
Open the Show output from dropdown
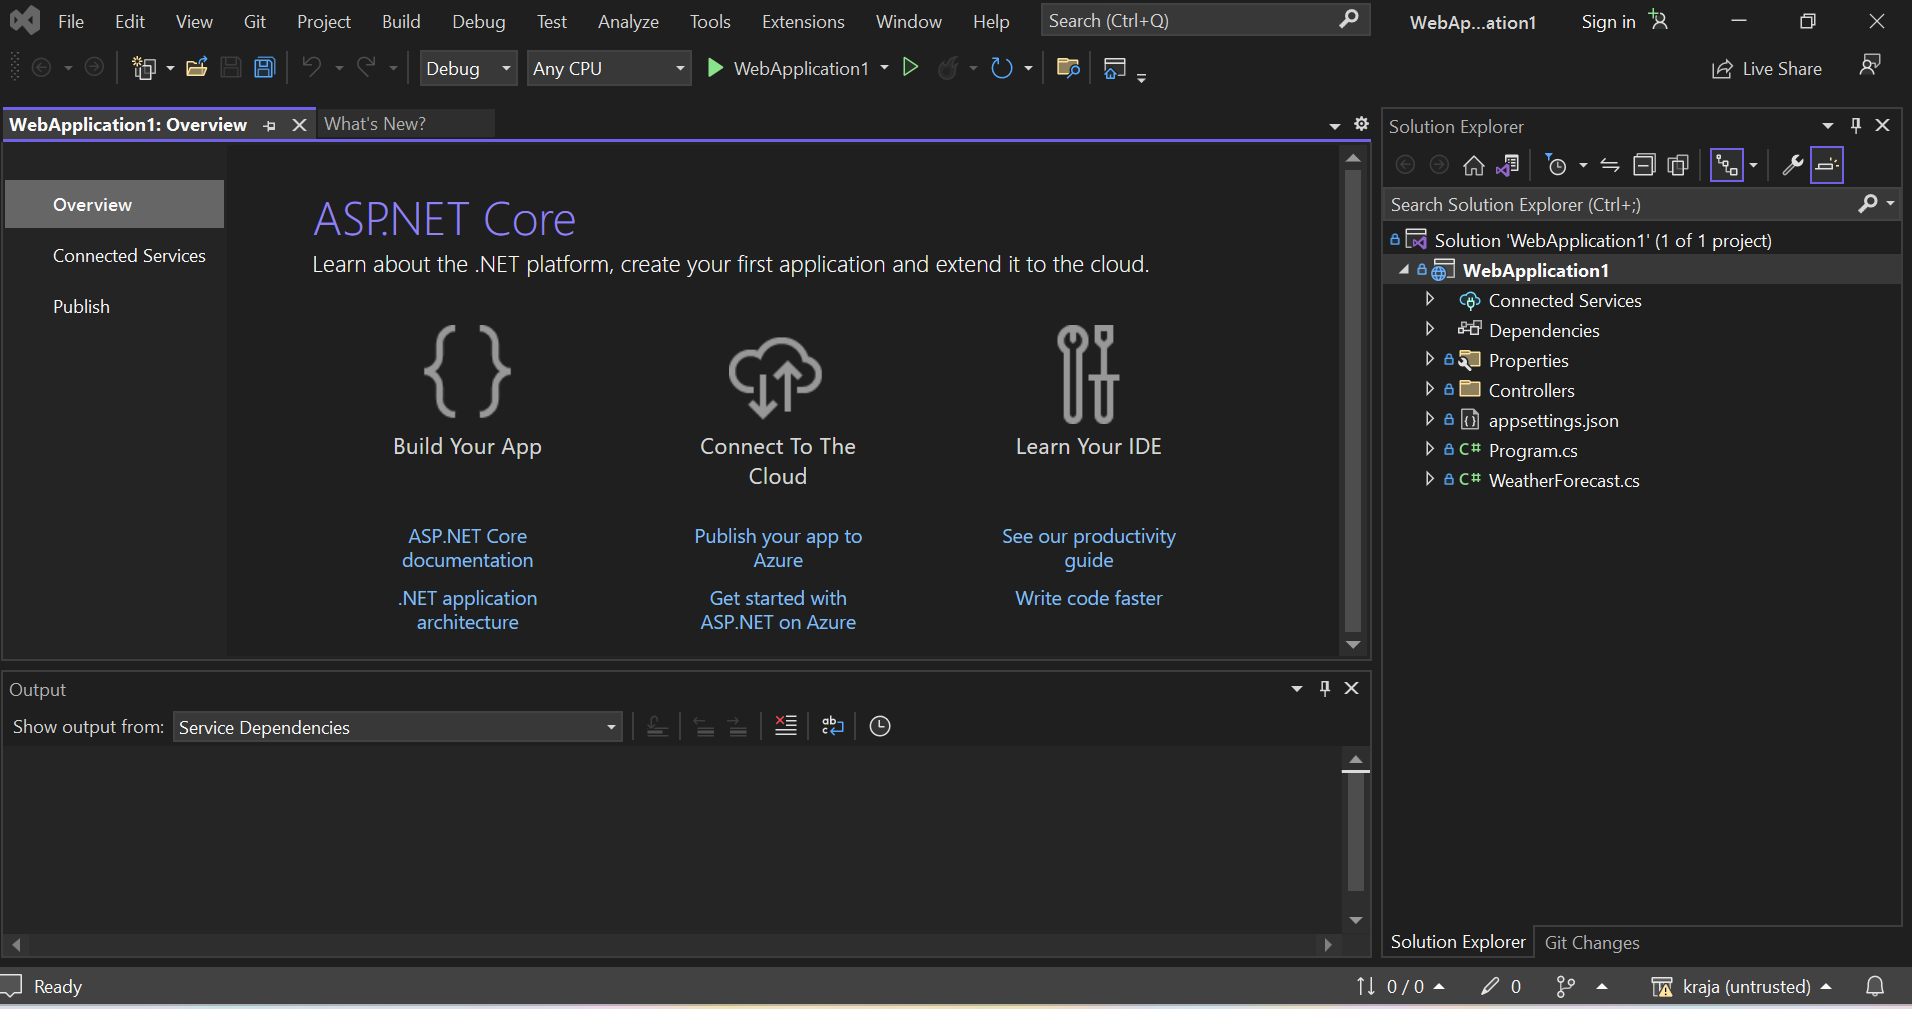pyautogui.click(x=398, y=727)
